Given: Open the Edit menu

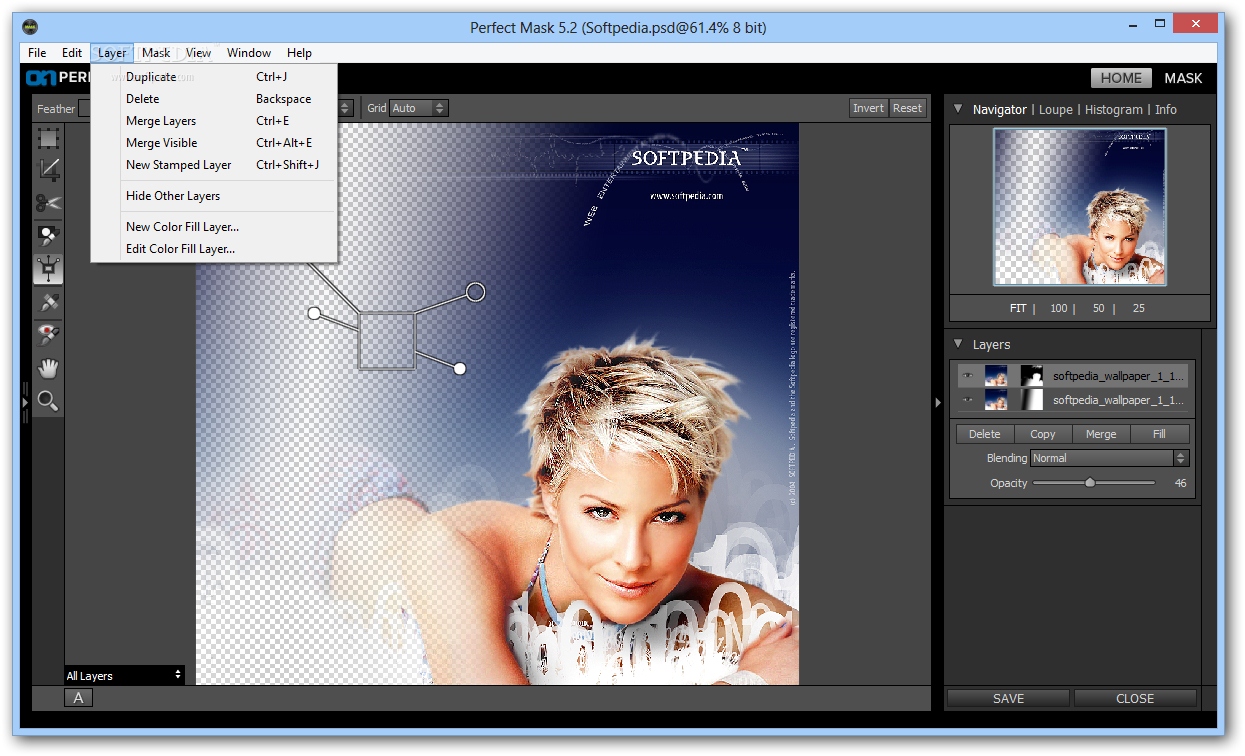Looking at the screenshot, I should pos(72,53).
